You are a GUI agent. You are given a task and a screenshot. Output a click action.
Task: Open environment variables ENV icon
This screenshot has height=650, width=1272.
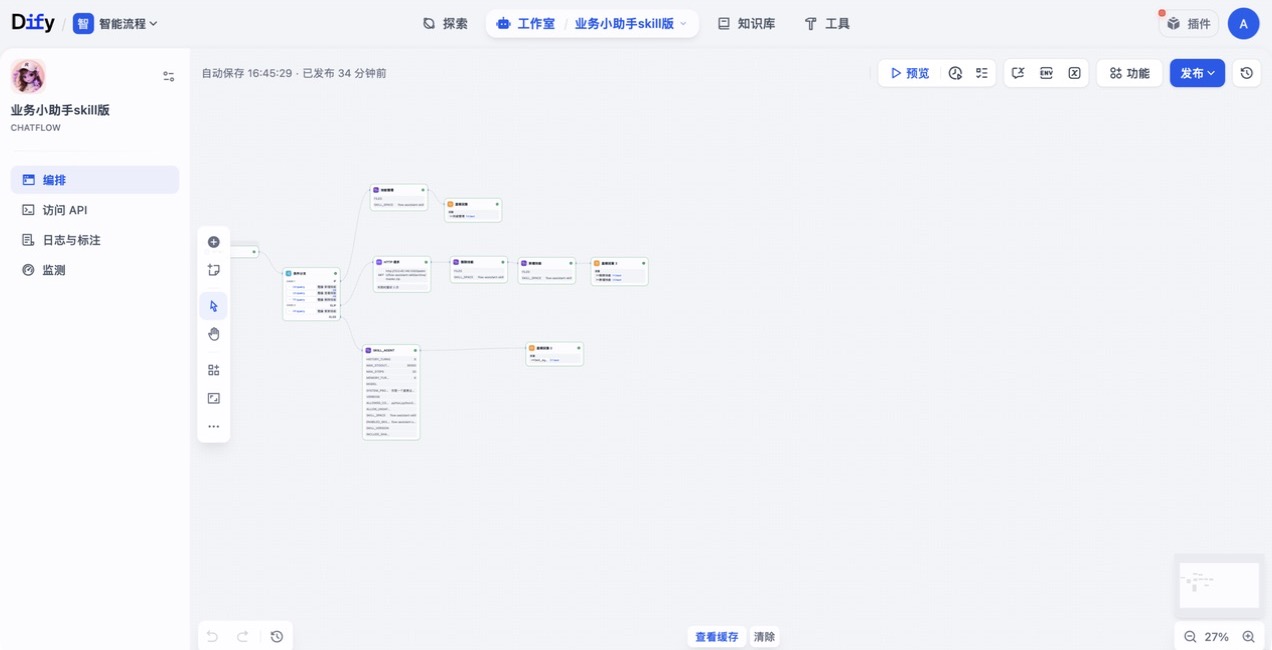[1046, 73]
